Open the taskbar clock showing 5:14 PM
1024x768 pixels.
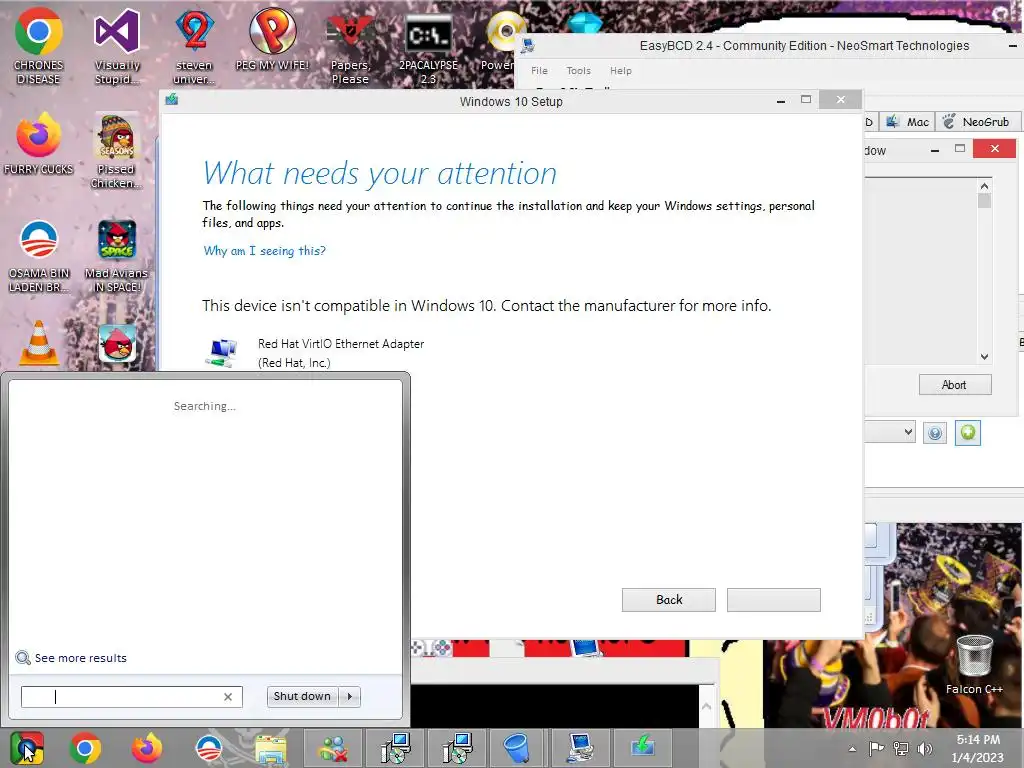pyautogui.click(x=978, y=748)
